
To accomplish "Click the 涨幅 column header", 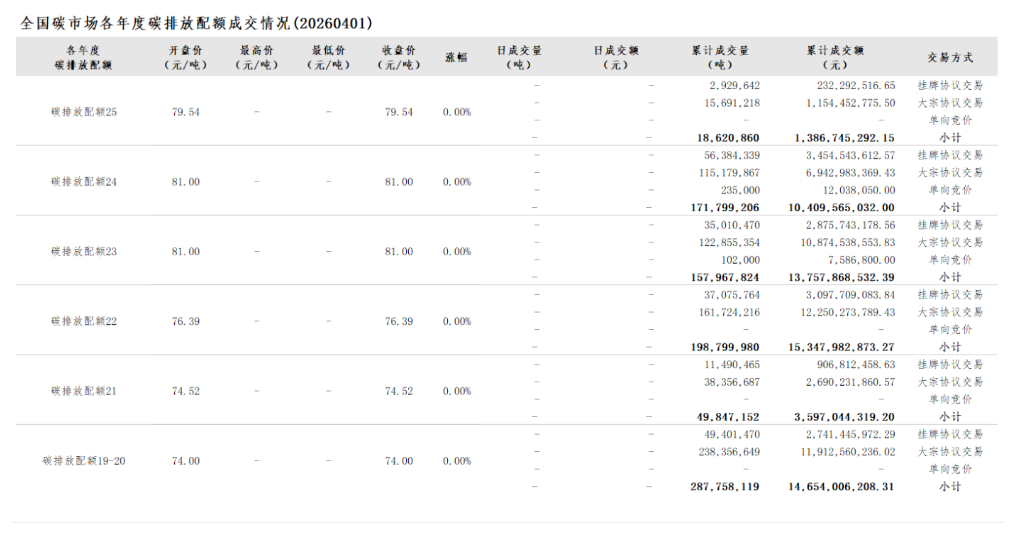I will click(x=456, y=57).
